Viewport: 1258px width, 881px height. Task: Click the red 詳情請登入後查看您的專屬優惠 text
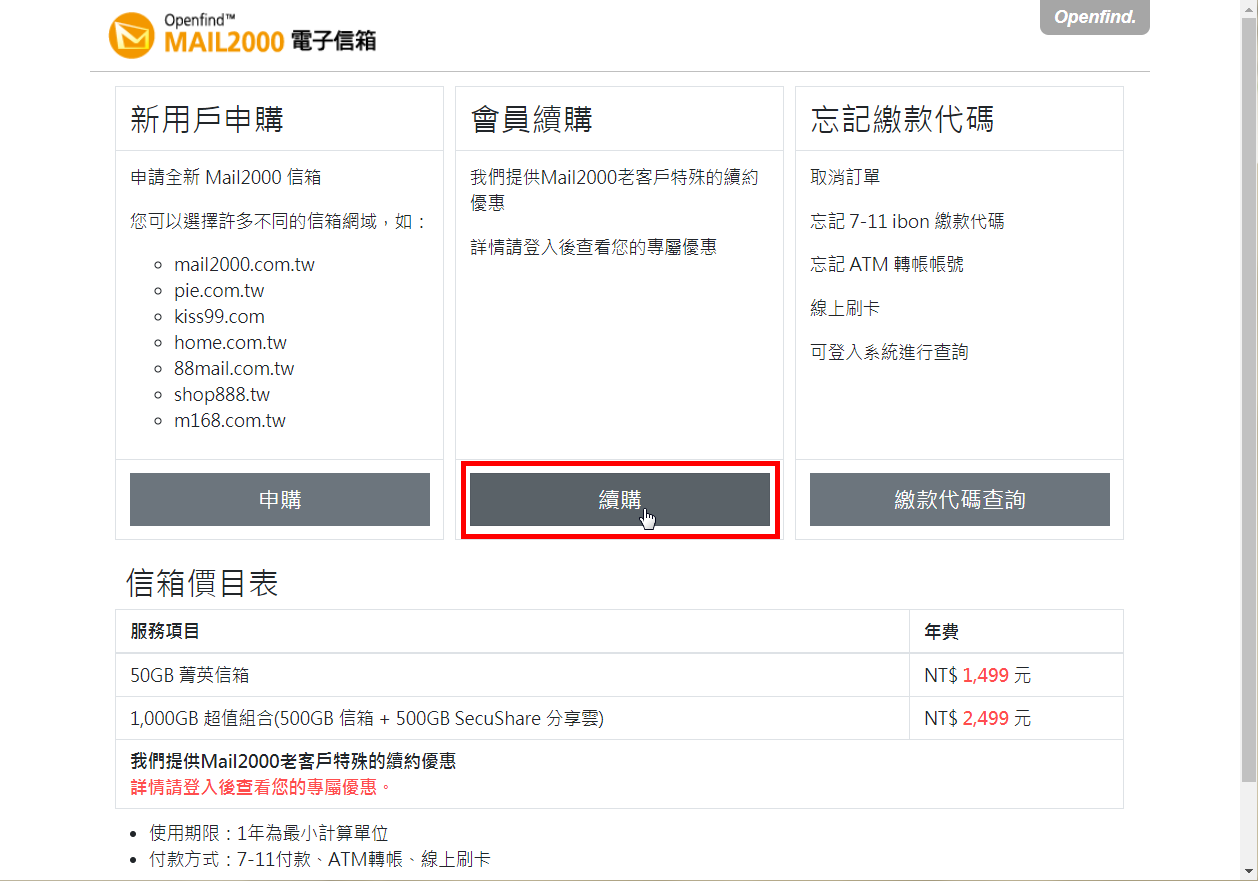pyautogui.click(x=261, y=787)
